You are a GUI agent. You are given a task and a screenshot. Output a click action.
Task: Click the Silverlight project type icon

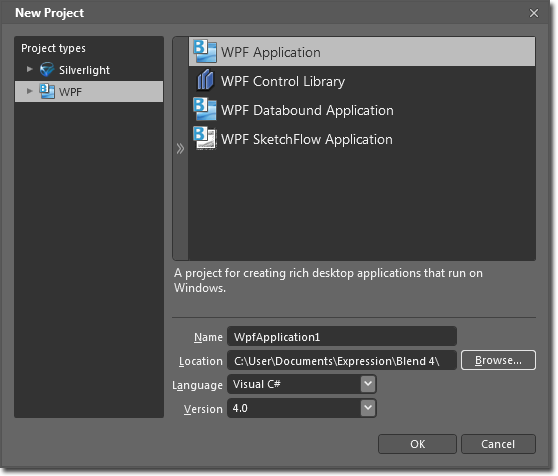[x=47, y=70]
